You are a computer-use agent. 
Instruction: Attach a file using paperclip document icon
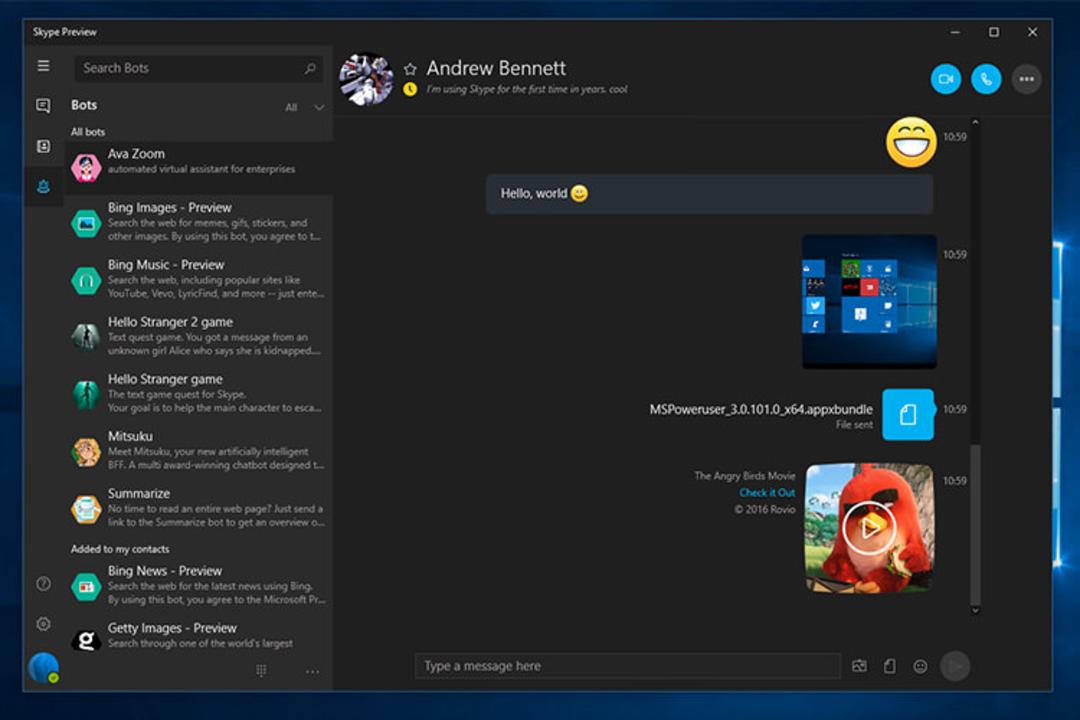[889, 666]
